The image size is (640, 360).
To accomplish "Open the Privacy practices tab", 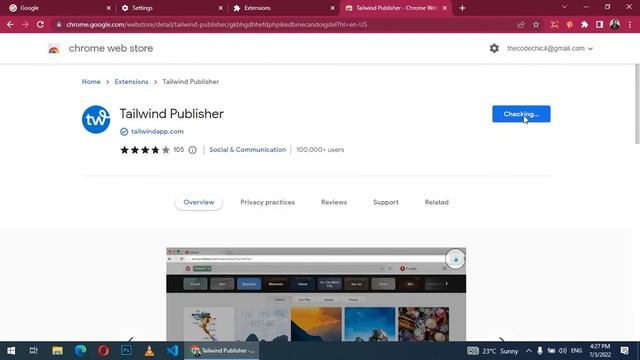I will coord(267,202).
